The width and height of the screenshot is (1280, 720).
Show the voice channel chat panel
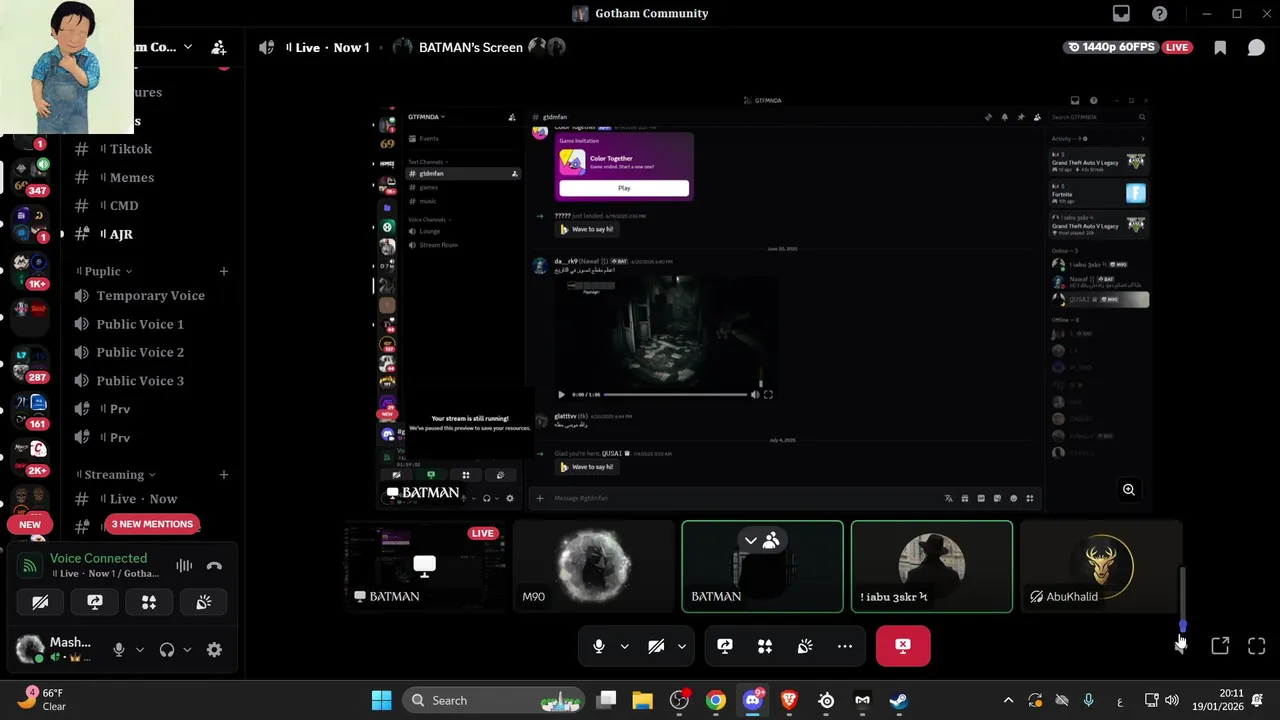tap(1256, 47)
